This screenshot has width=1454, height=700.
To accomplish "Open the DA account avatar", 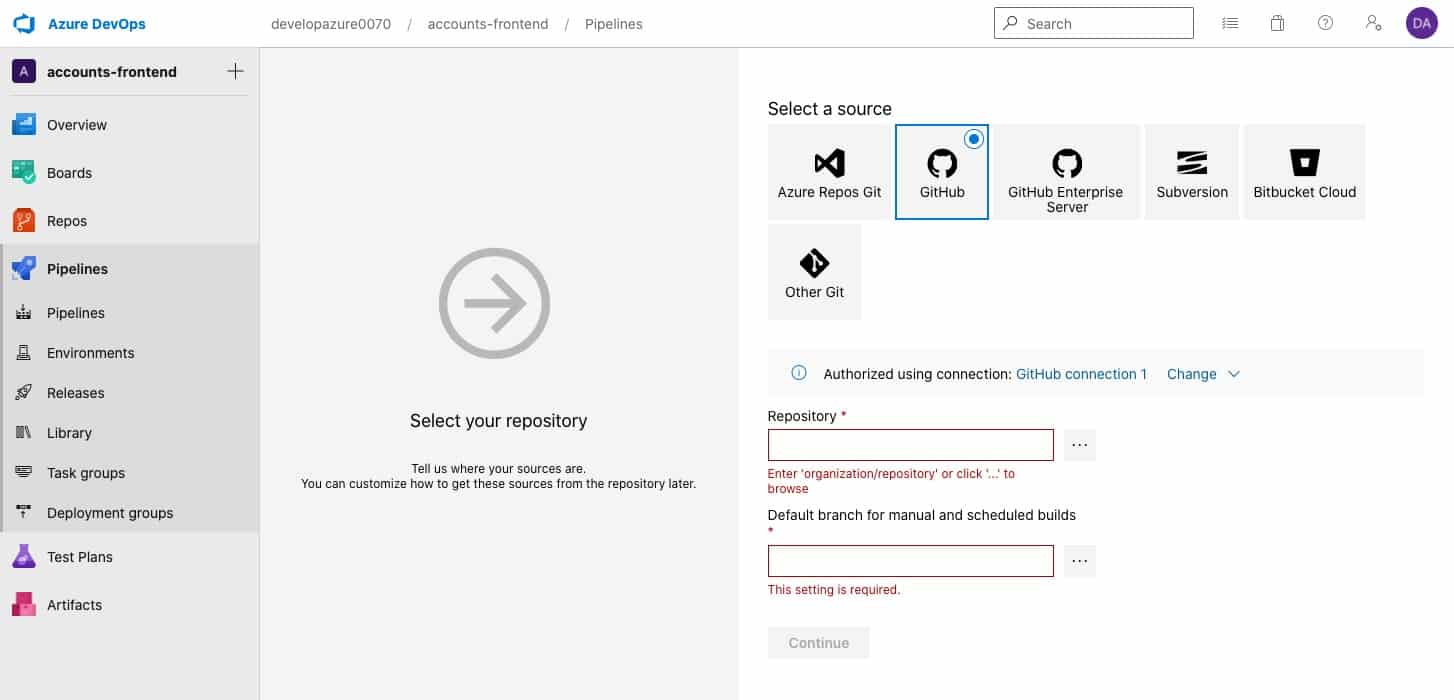I will coord(1421,23).
